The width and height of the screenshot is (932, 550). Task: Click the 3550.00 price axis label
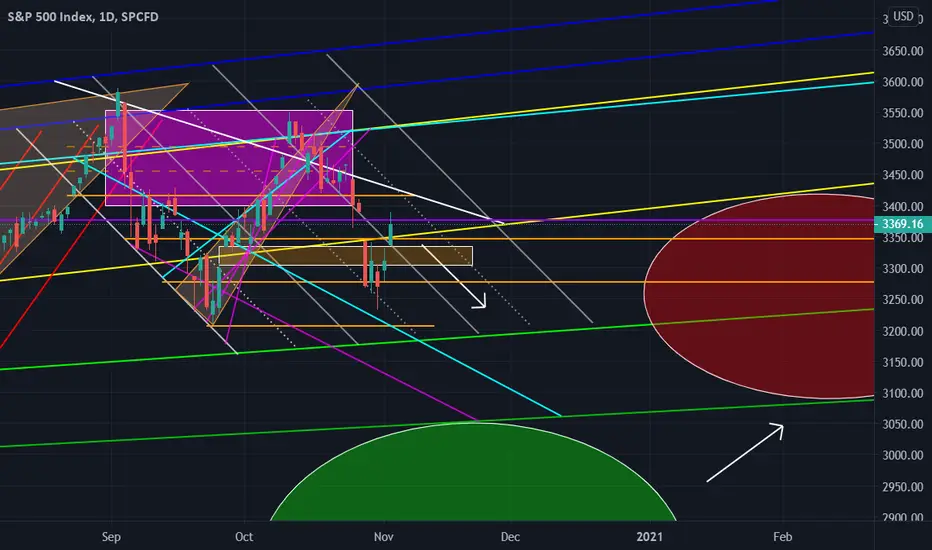(x=903, y=113)
